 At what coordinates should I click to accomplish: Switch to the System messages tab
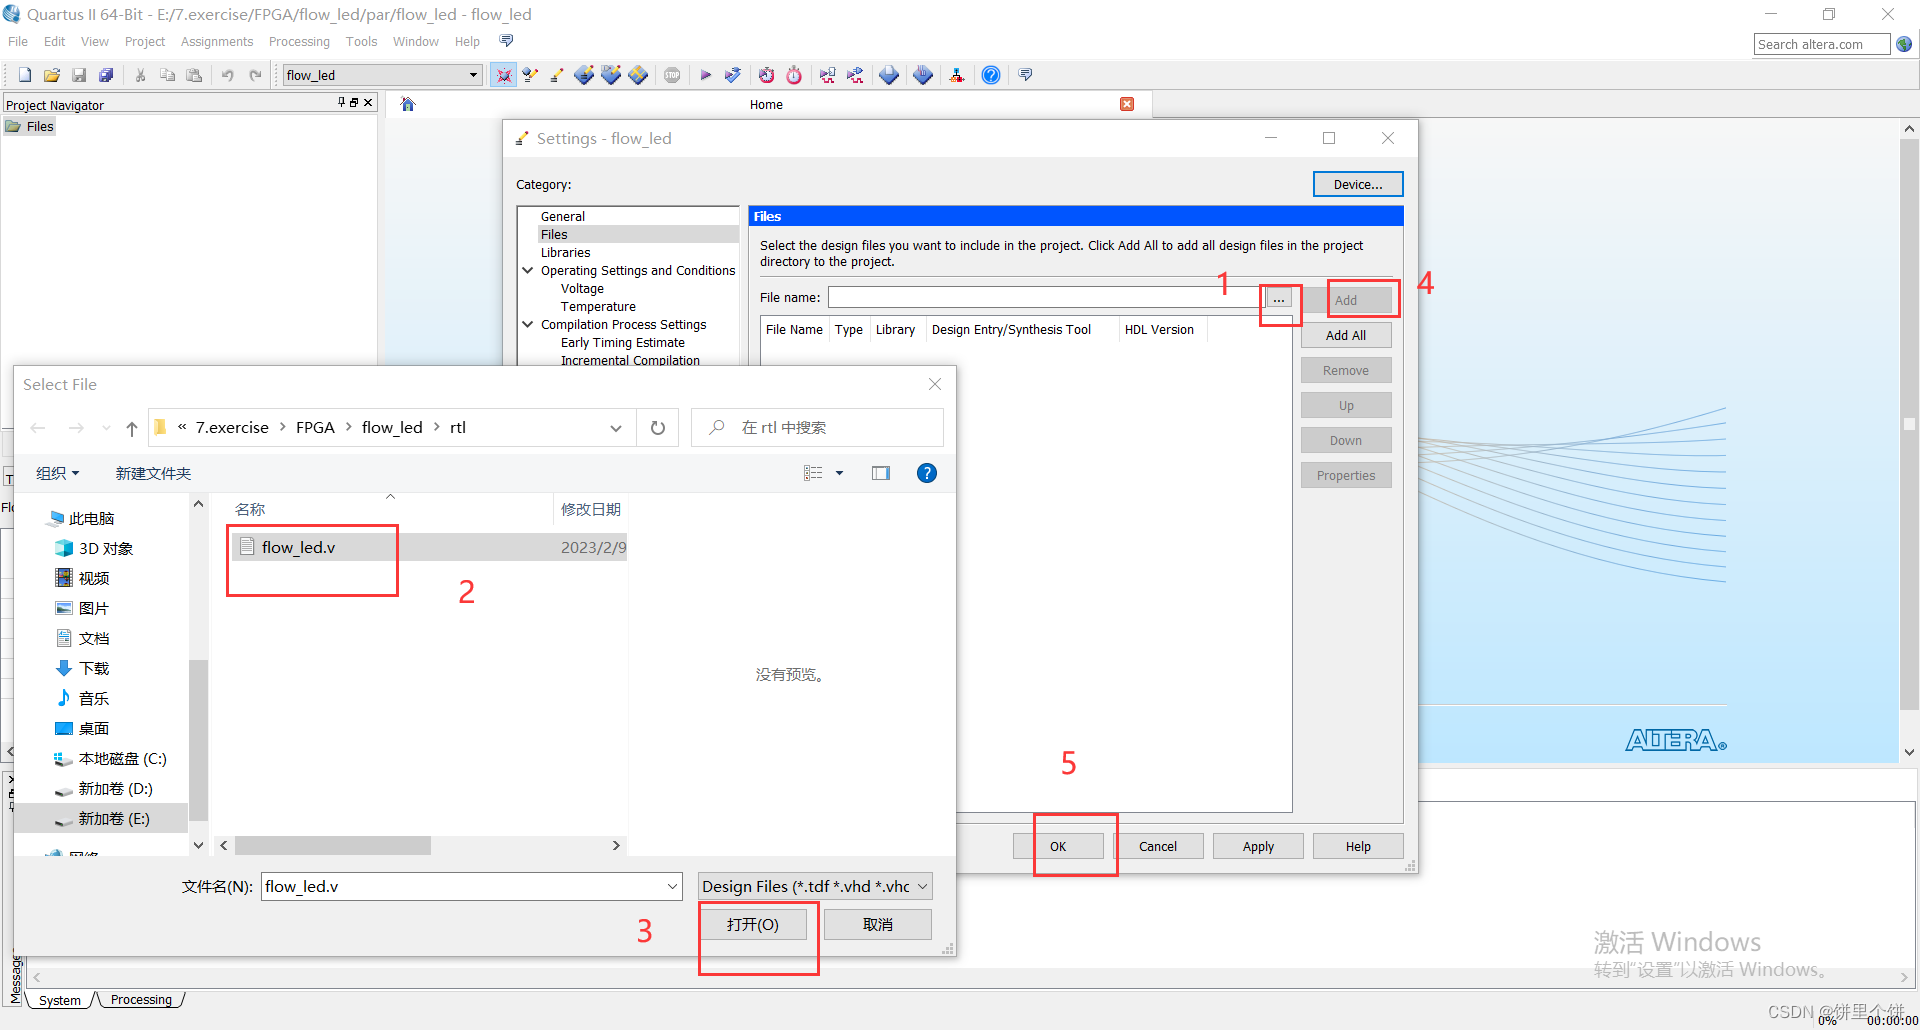pos(60,1000)
